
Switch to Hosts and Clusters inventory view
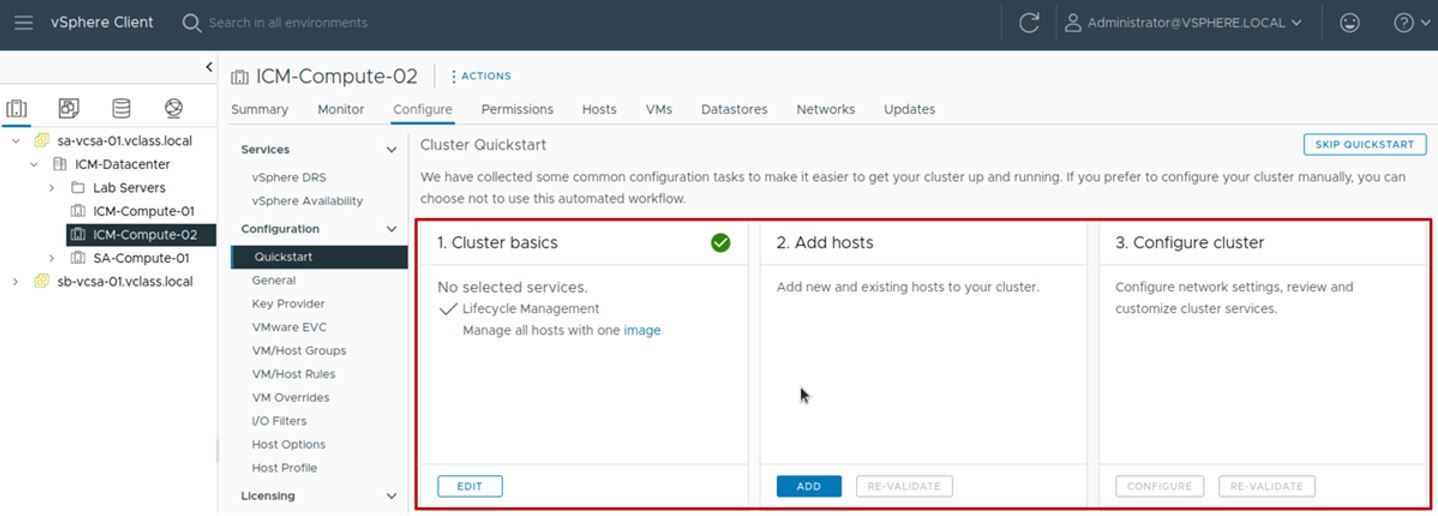click(x=17, y=108)
